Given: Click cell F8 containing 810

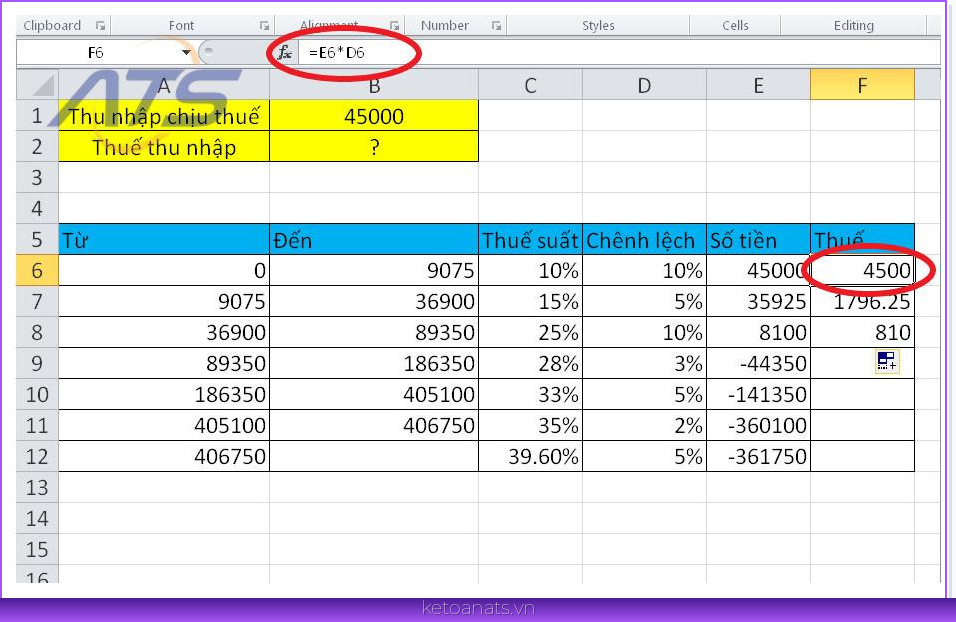Looking at the screenshot, I should click(x=862, y=332).
